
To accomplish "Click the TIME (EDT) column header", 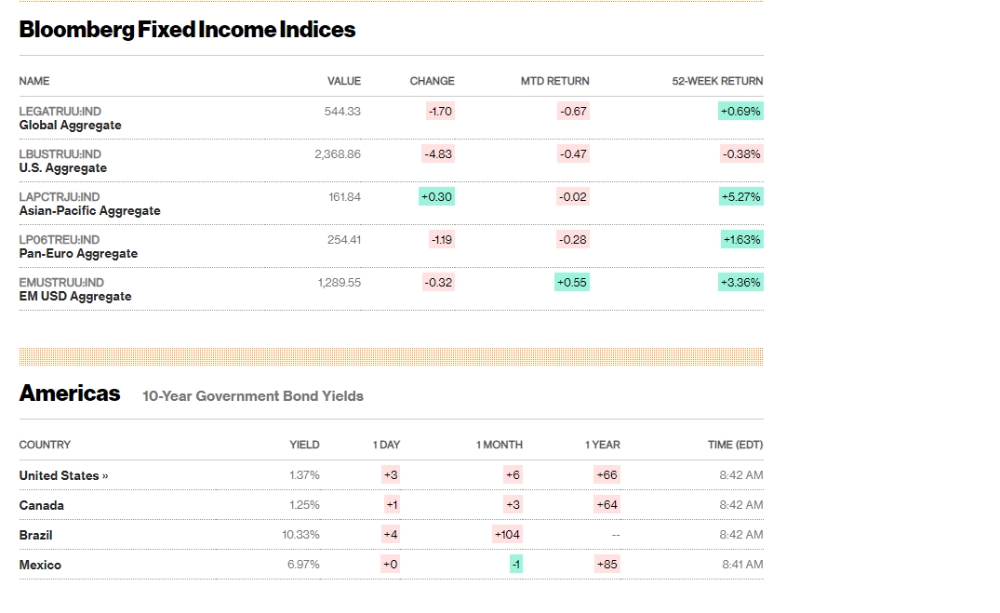I will [x=735, y=445].
